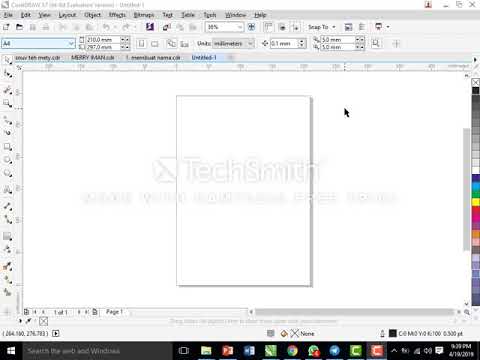Switch to the MERRY IMAN.cdr tab

(x=93, y=58)
